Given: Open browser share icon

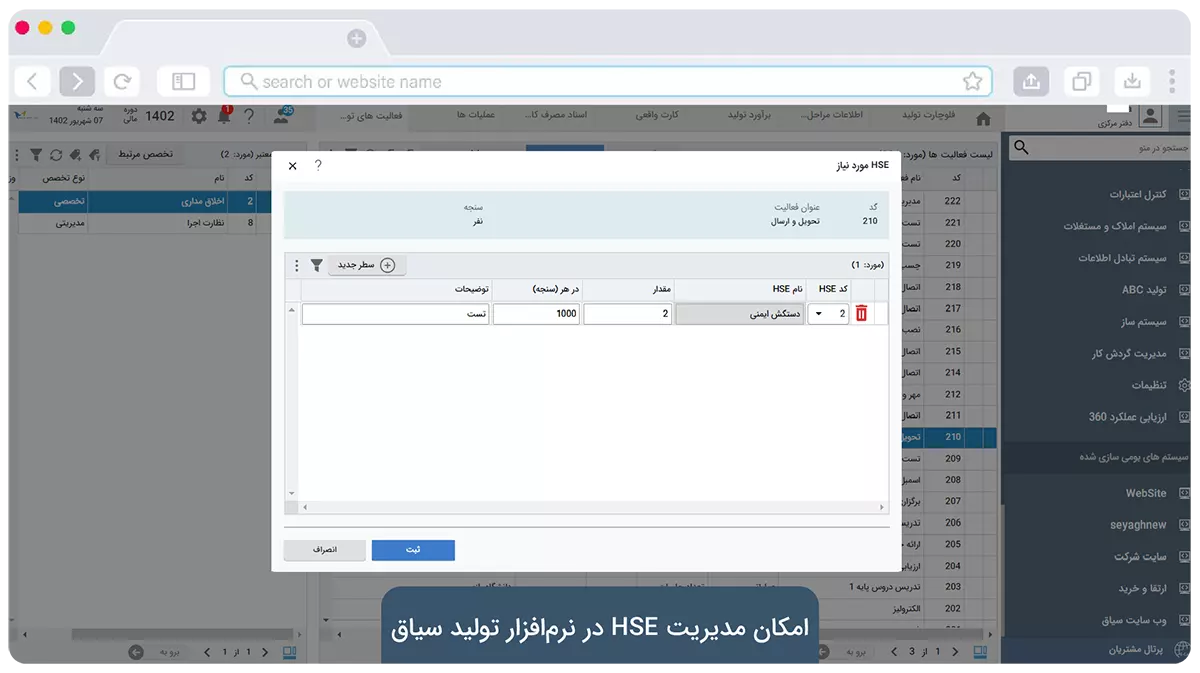Looking at the screenshot, I should pos(1031,82).
